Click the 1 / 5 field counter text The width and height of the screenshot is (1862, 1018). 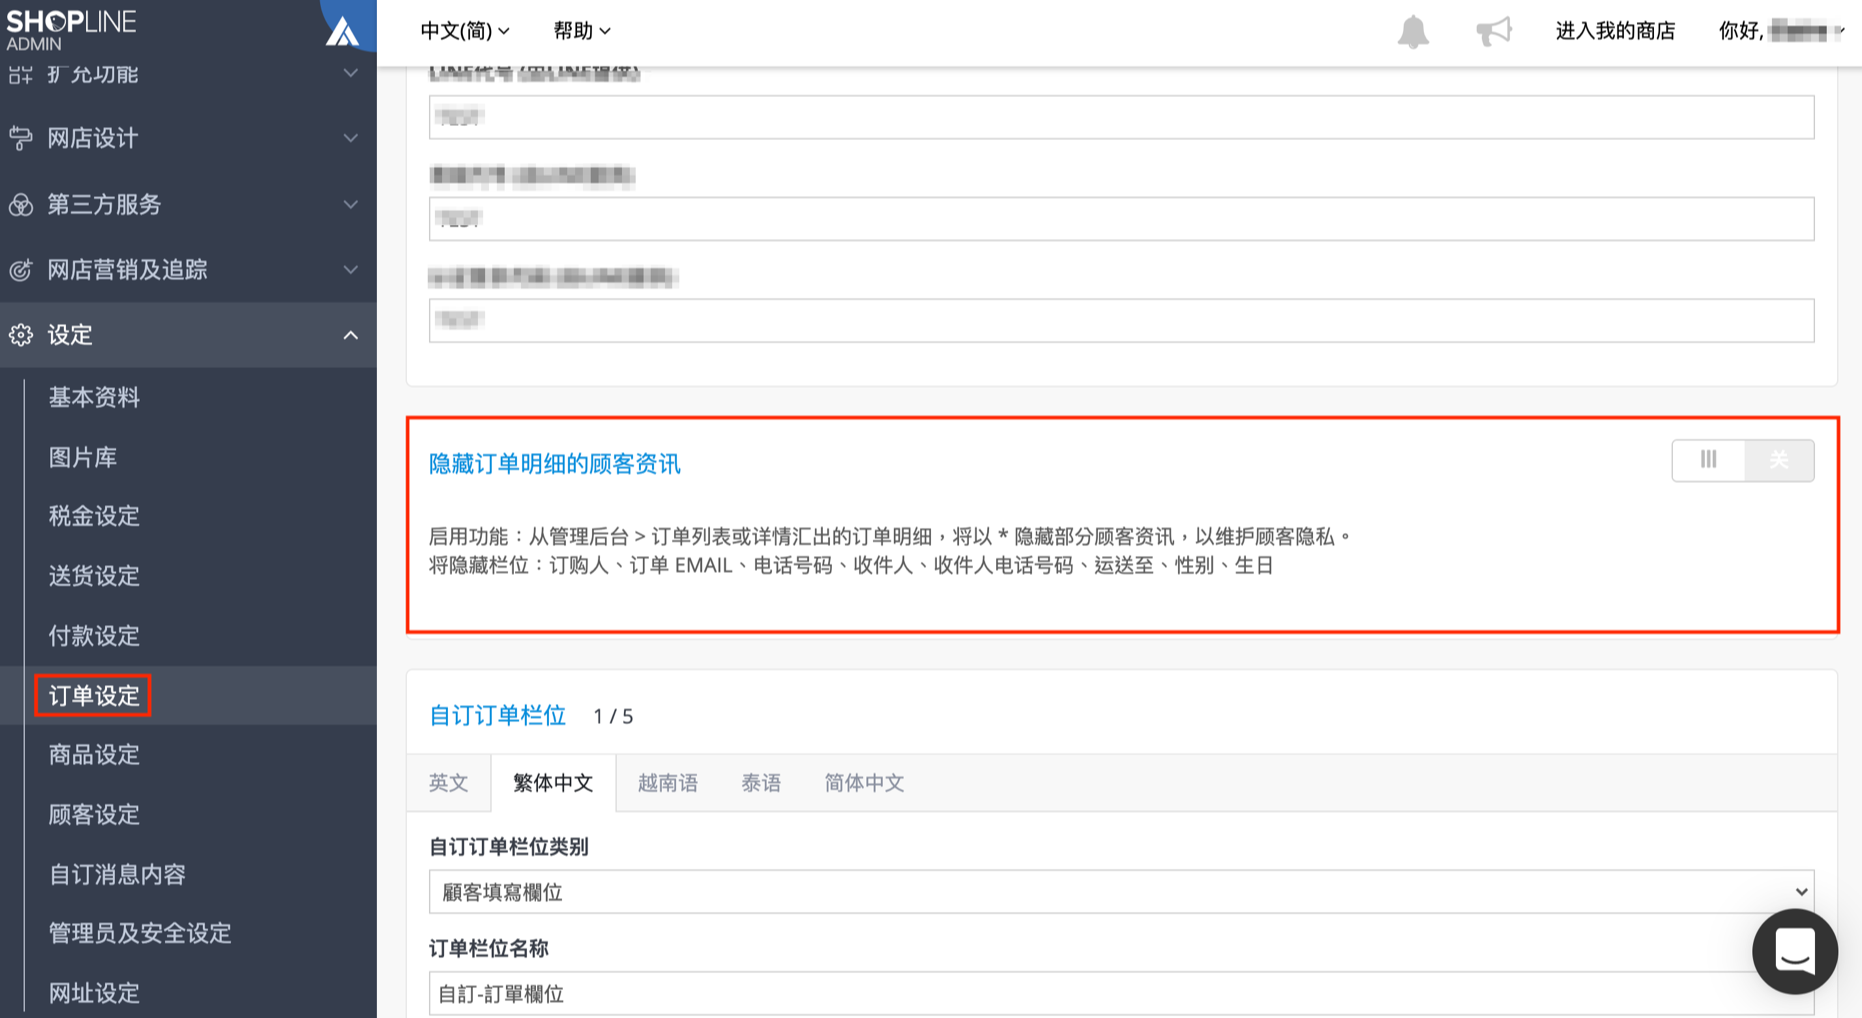click(x=613, y=717)
